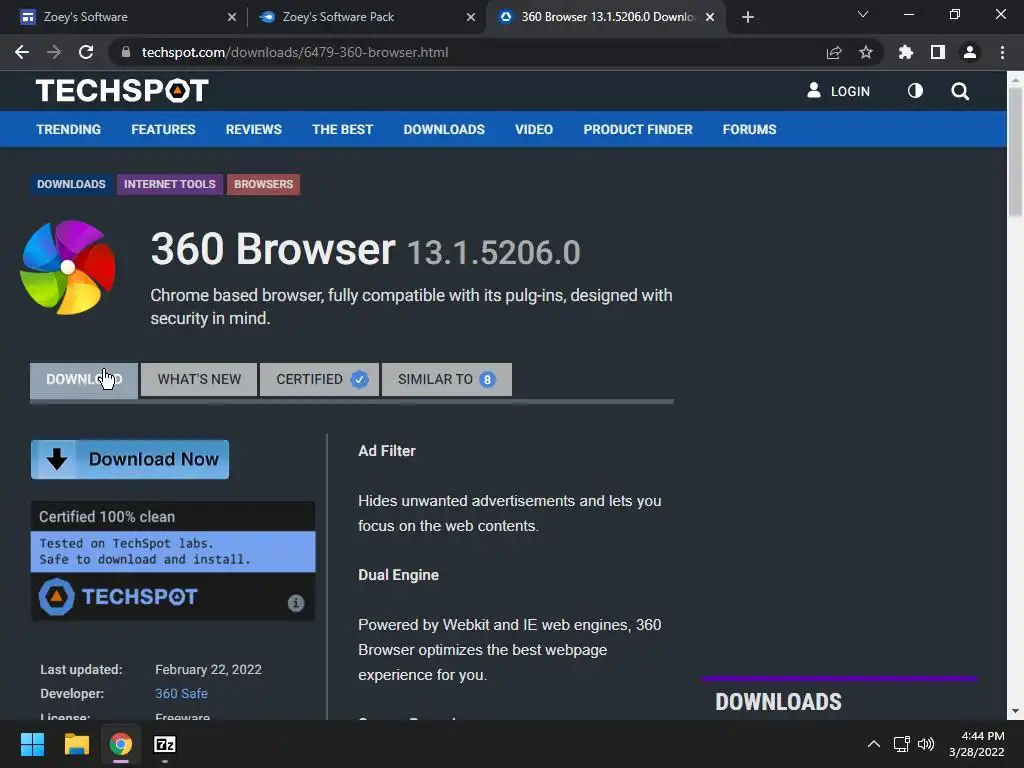
Task: Open the Chrome extensions puzzle icon
Action: click(x=905, y=52)
